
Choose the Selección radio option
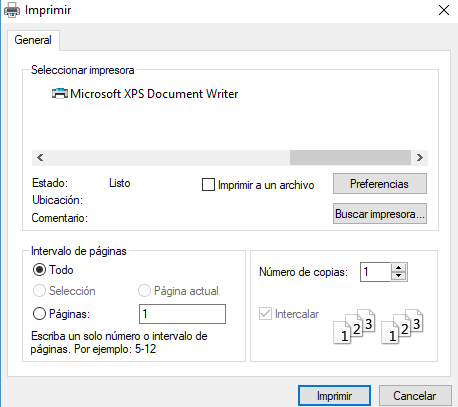(39, 291)
